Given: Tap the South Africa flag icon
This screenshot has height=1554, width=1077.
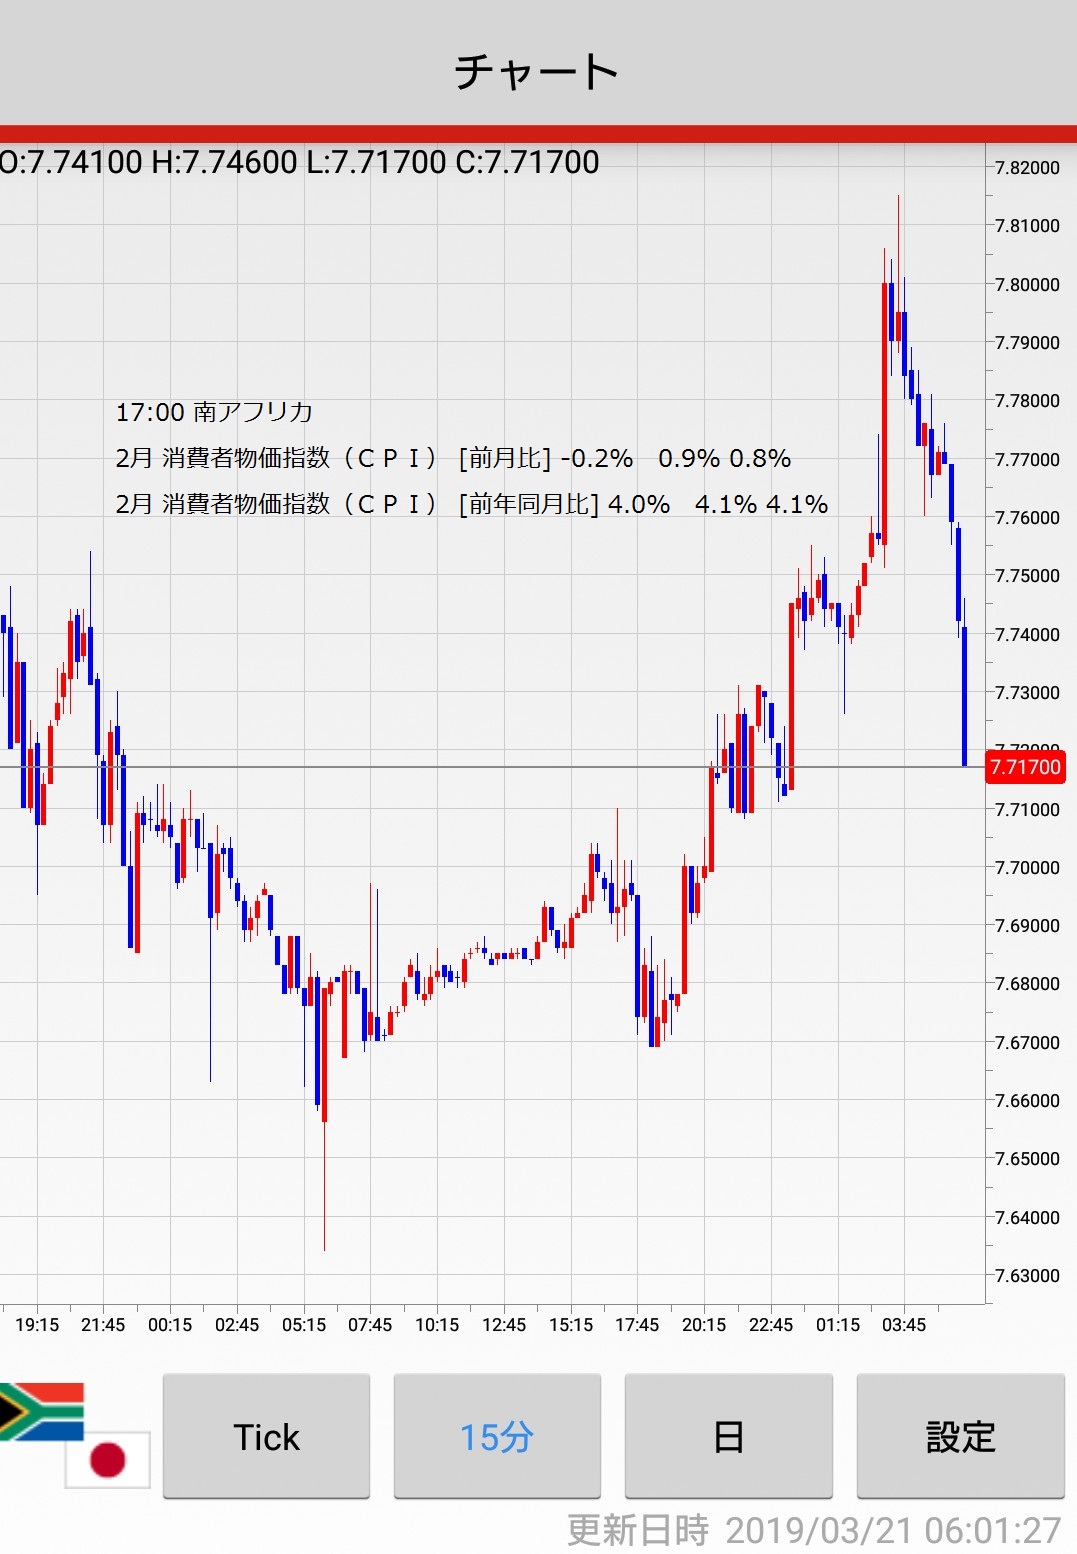Looking at the screenshot, I should (42, 1410).
